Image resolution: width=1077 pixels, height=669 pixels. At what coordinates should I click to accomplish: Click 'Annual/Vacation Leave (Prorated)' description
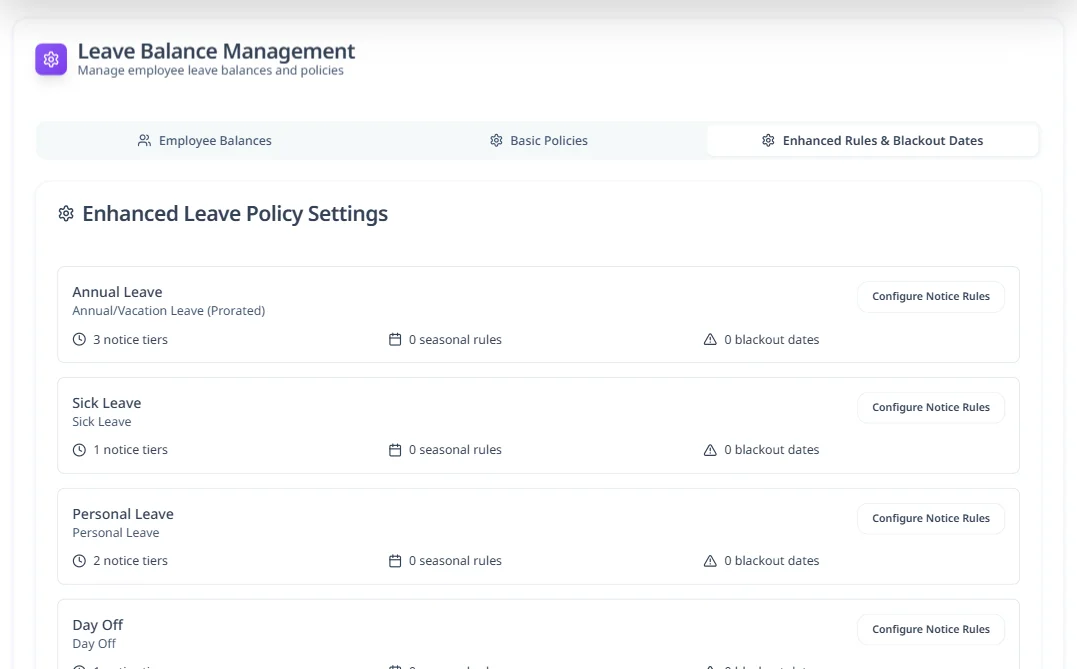tap(168, 310)
